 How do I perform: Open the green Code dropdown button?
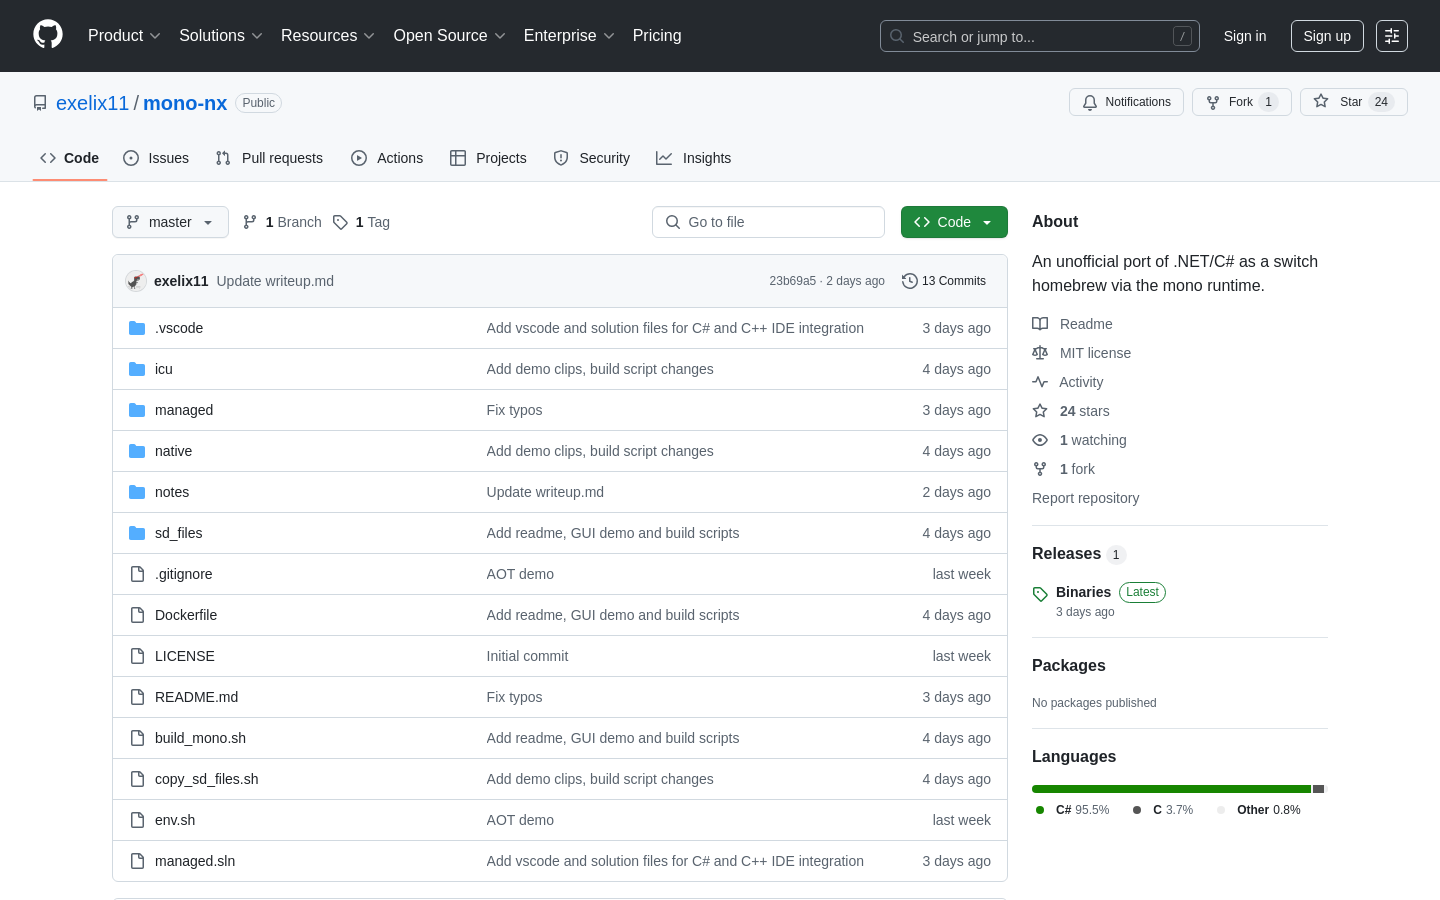pos(954,222)
